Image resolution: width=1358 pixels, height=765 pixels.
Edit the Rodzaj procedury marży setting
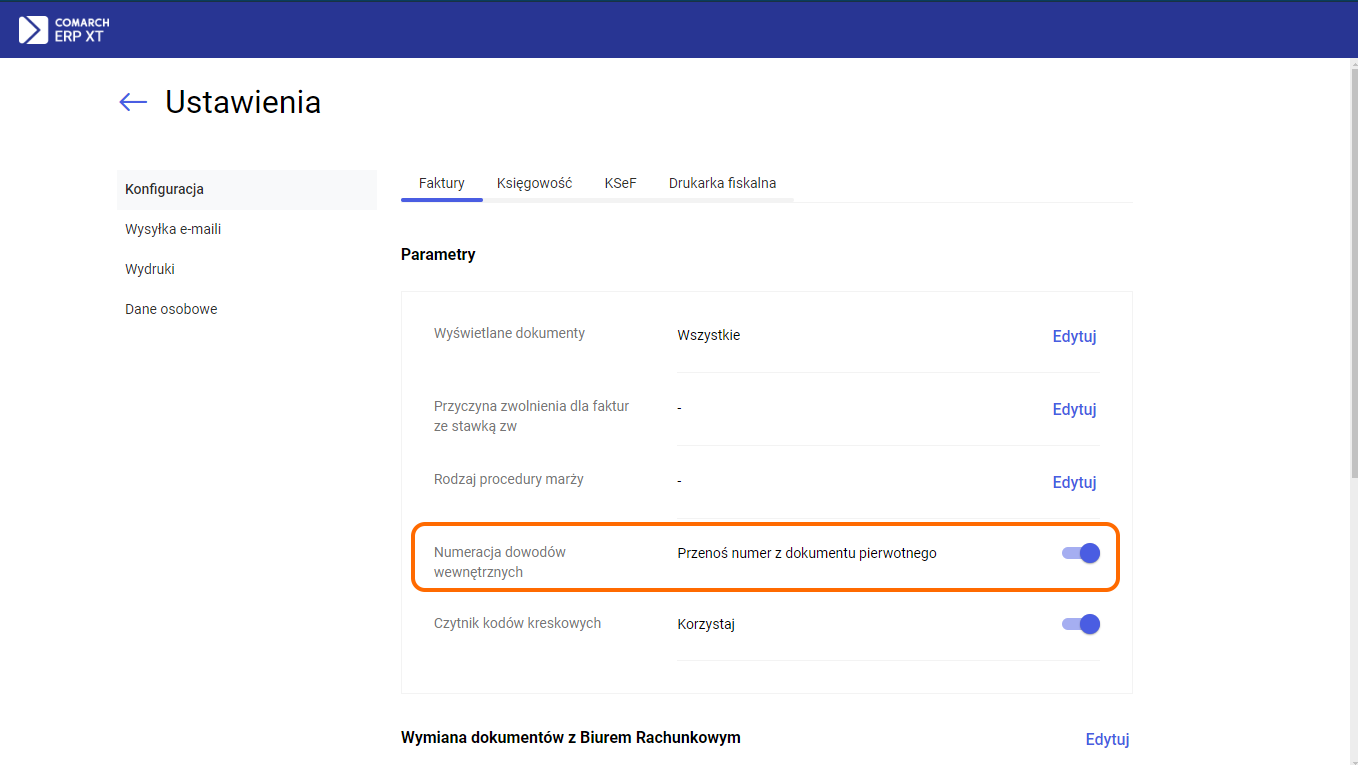[x=1074, y=482]
